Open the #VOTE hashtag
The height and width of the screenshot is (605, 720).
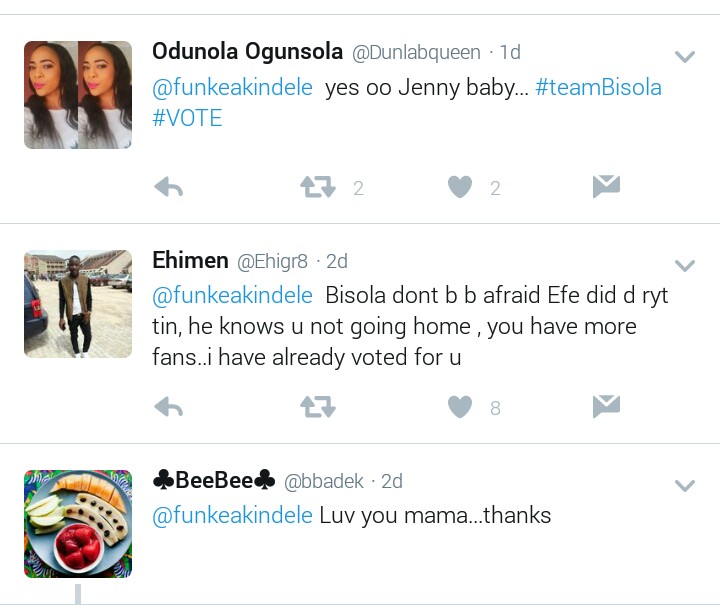click(x=187, y=118)
